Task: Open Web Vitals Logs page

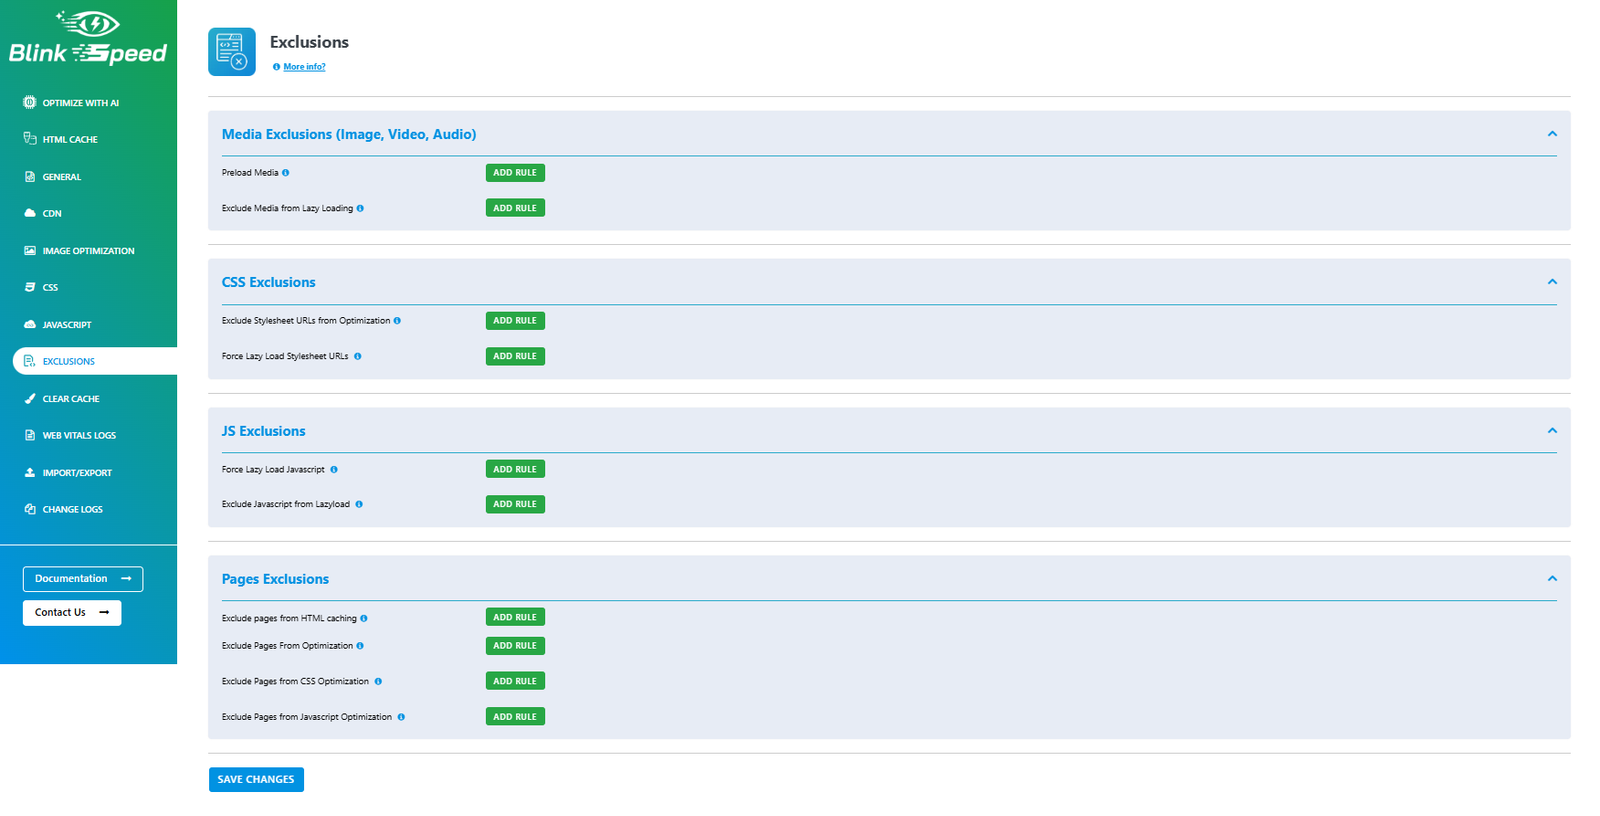Action: [79, 436]
